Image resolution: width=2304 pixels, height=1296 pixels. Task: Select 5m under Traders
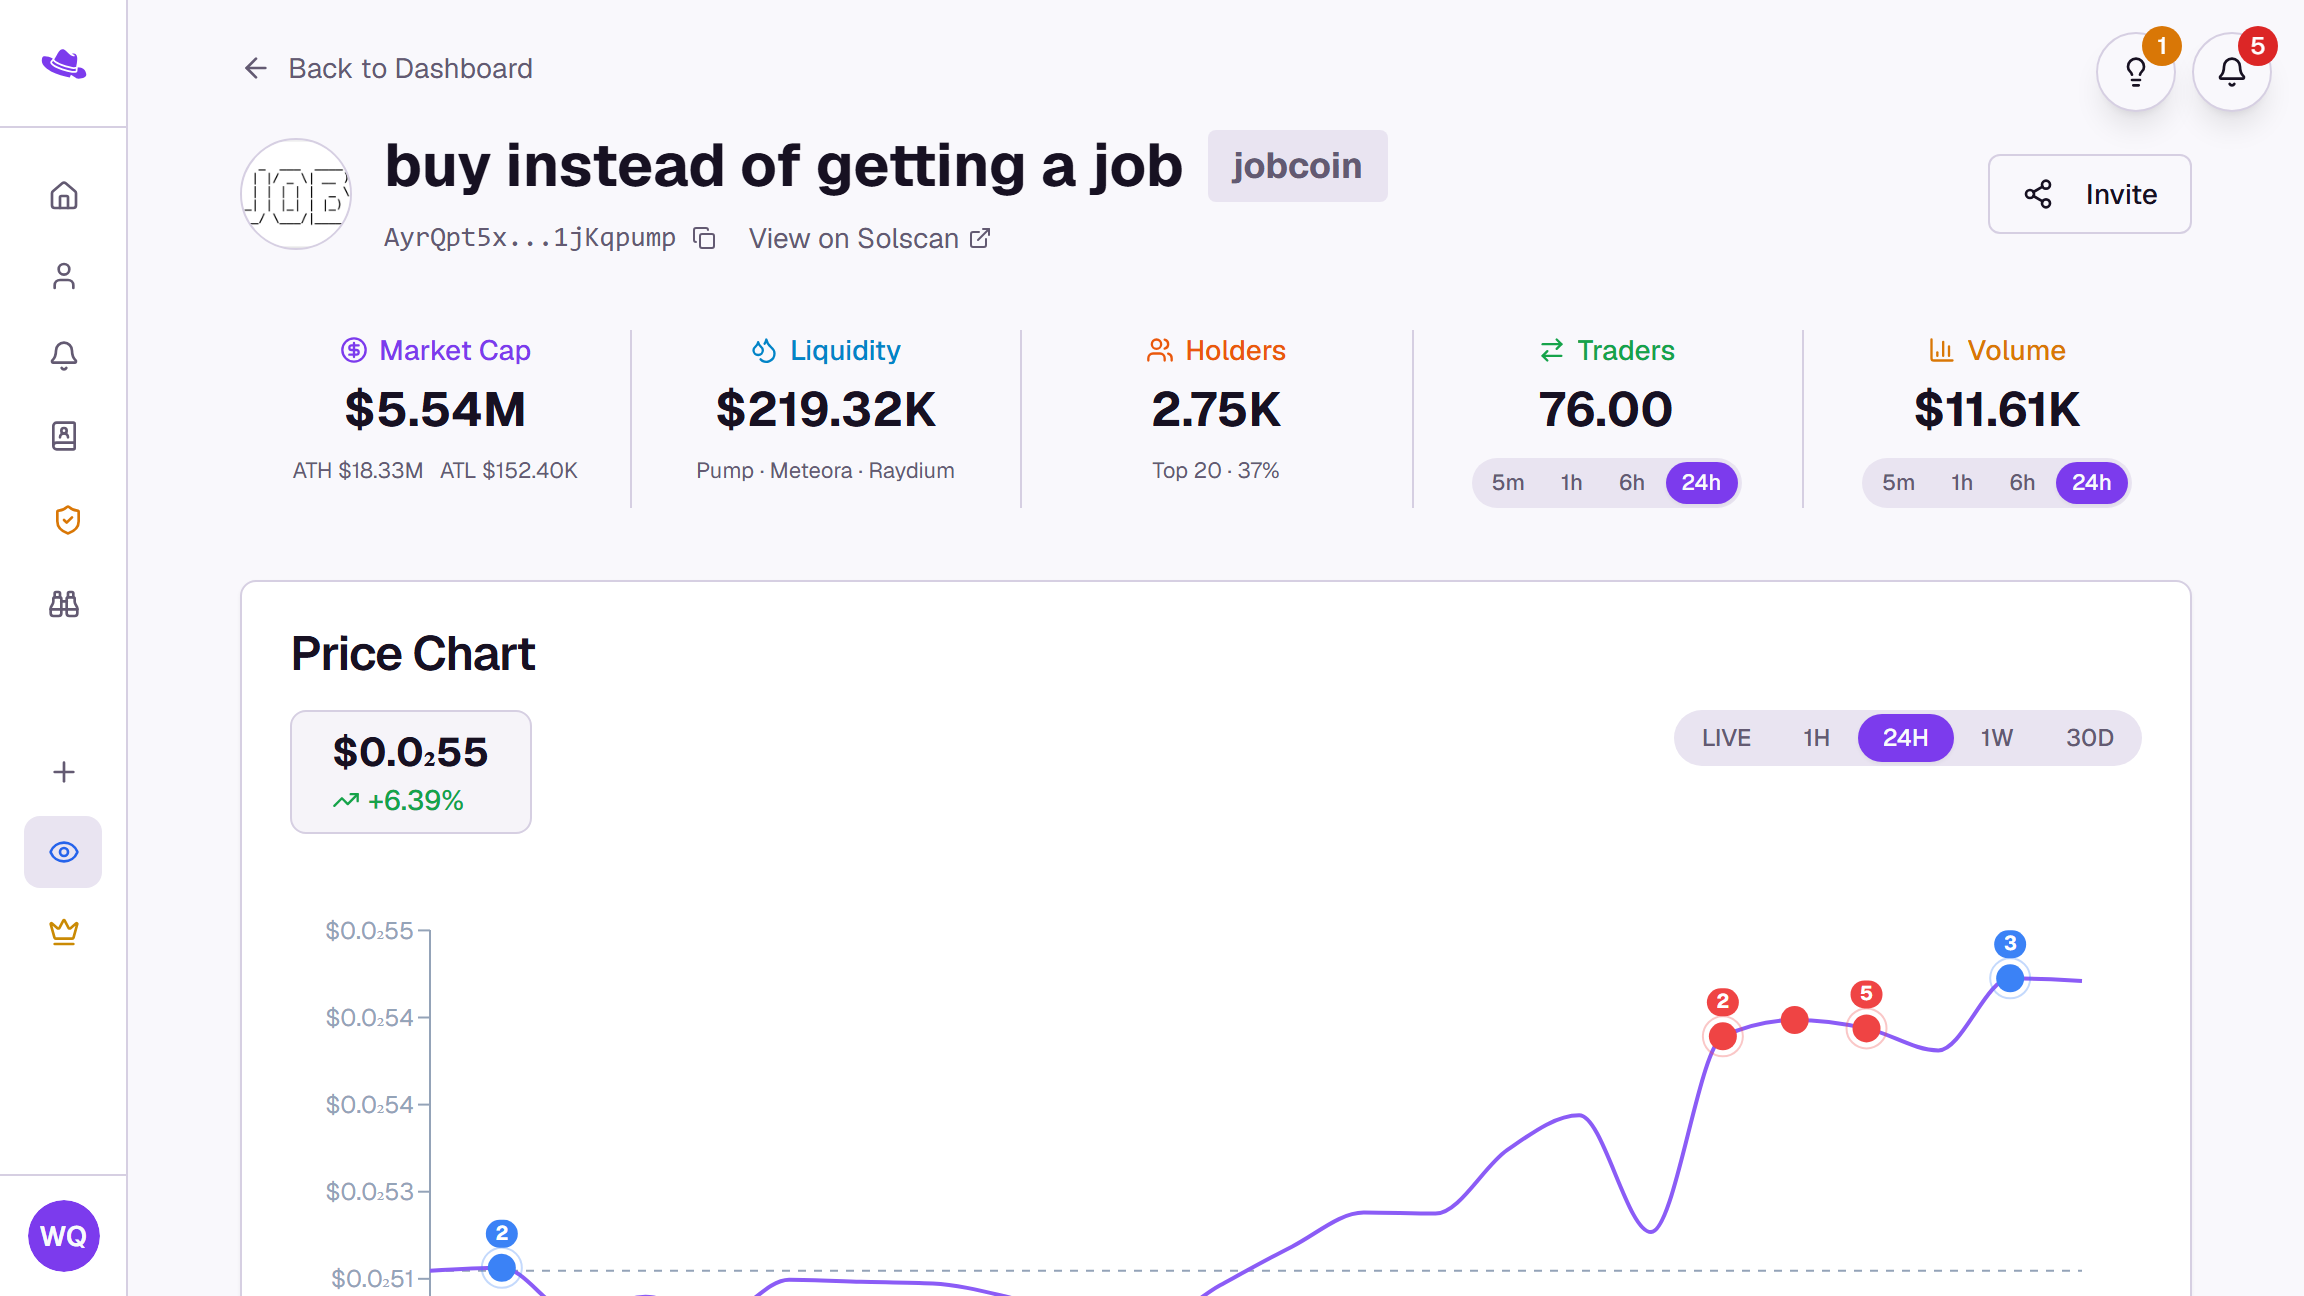pos(1508,483)
